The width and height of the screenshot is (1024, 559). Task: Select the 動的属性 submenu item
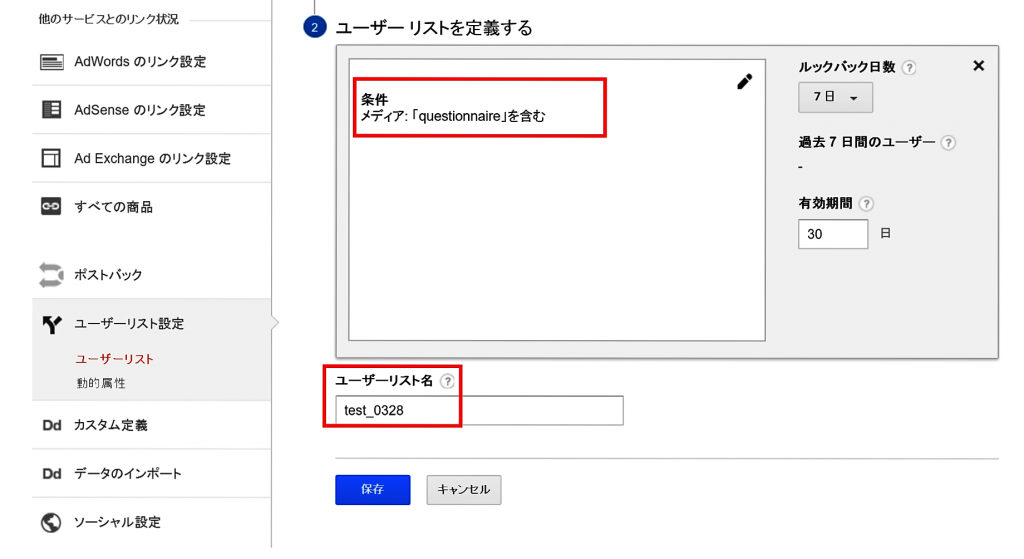(101, 383)
